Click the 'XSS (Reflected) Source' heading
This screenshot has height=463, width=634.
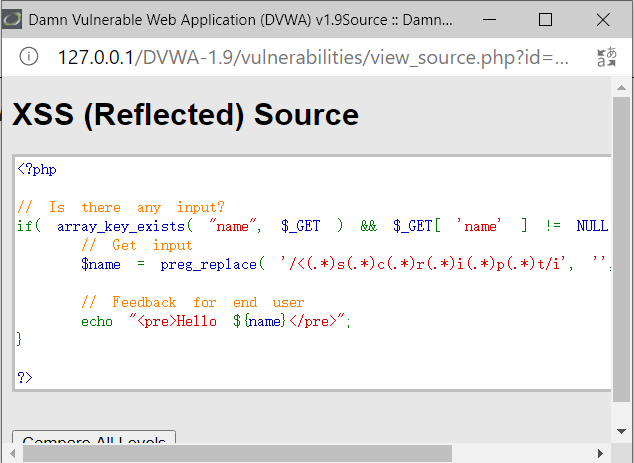(186, 115)
